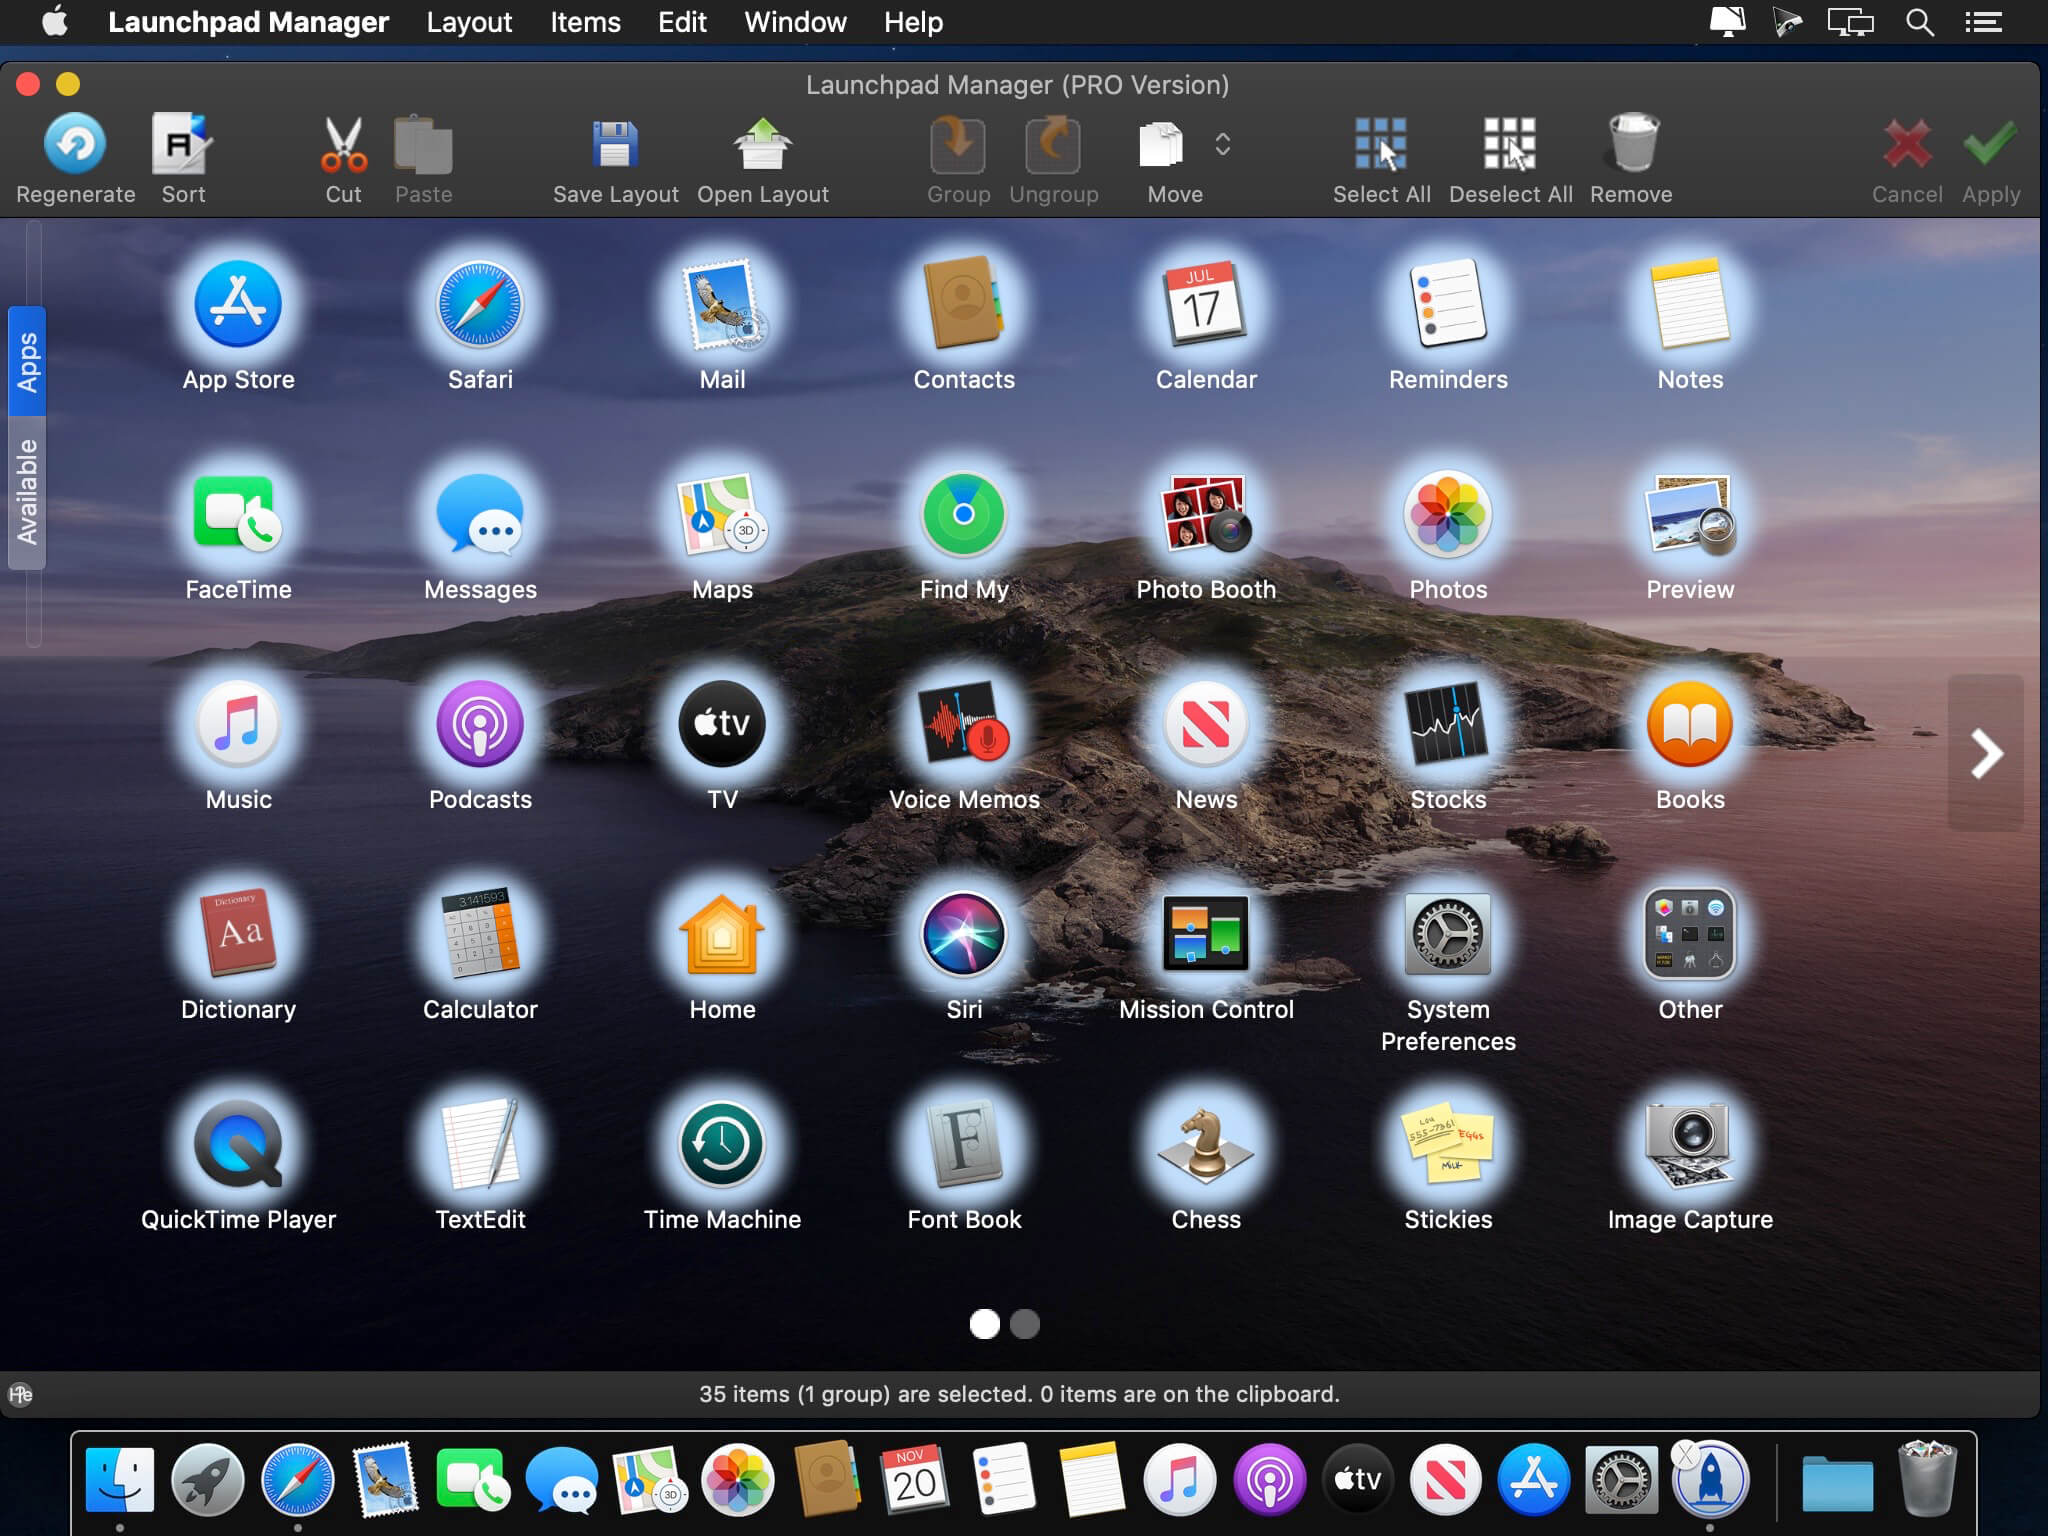The height and width of the screenshot is (1536, 2048).
Task: Select the second Launchpad page dot
Action: pyautogui.click(x=1026, y=1323)
